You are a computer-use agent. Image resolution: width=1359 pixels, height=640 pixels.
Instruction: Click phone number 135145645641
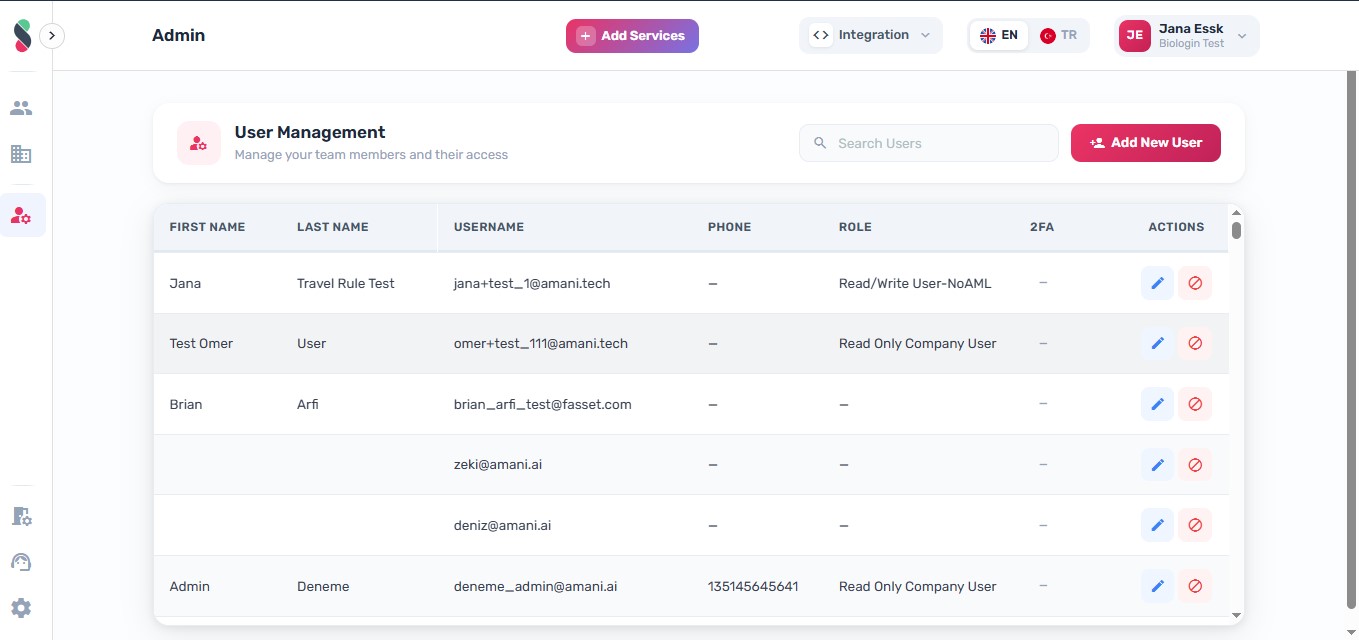coord(753,586)
